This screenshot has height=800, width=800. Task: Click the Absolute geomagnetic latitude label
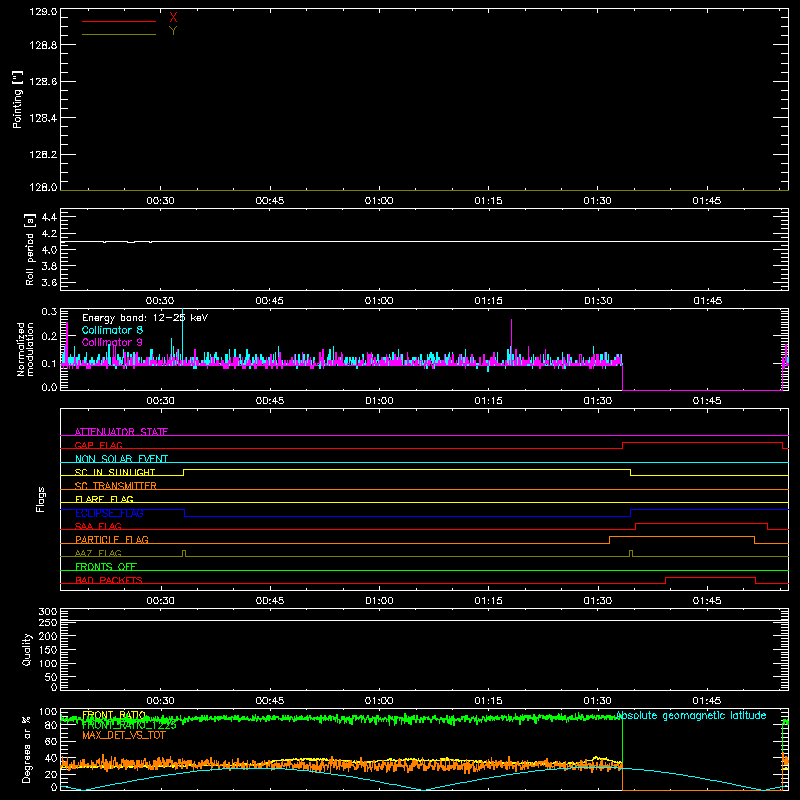pyautogui.click(x=691, y=716)
